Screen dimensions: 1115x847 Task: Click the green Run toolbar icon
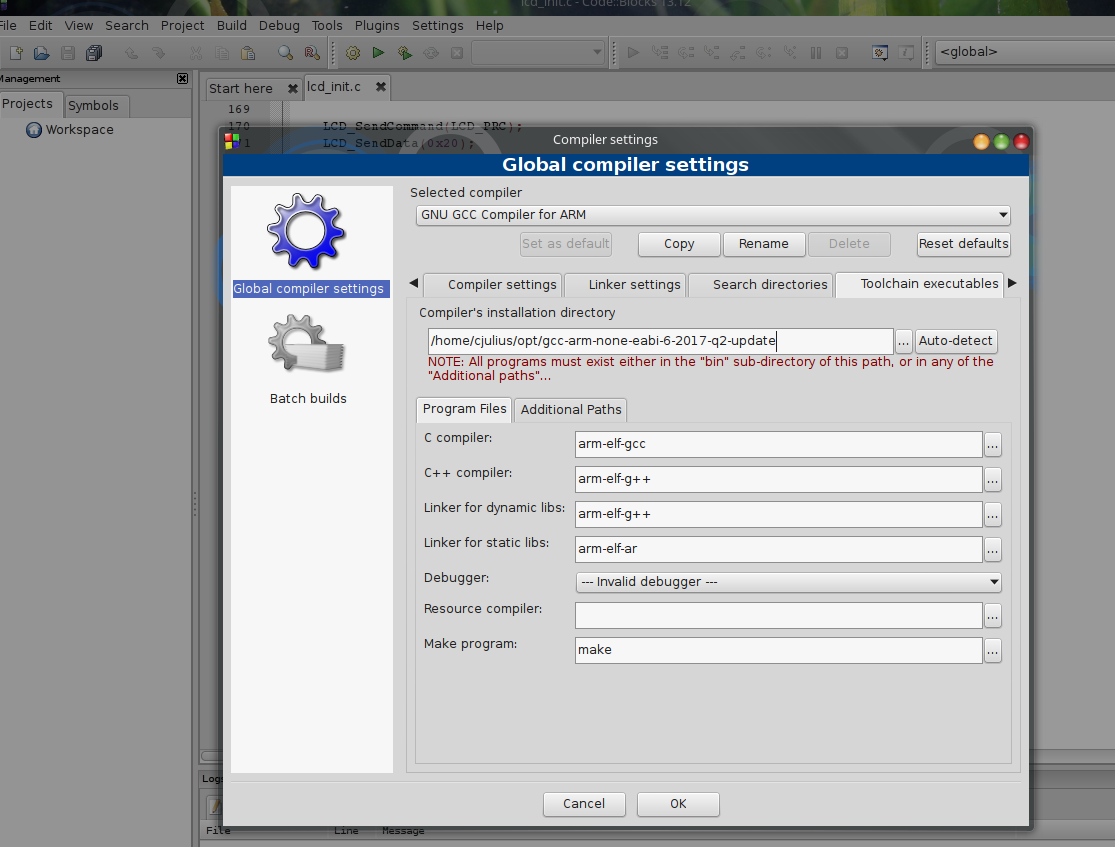click(x=378, y=53)
